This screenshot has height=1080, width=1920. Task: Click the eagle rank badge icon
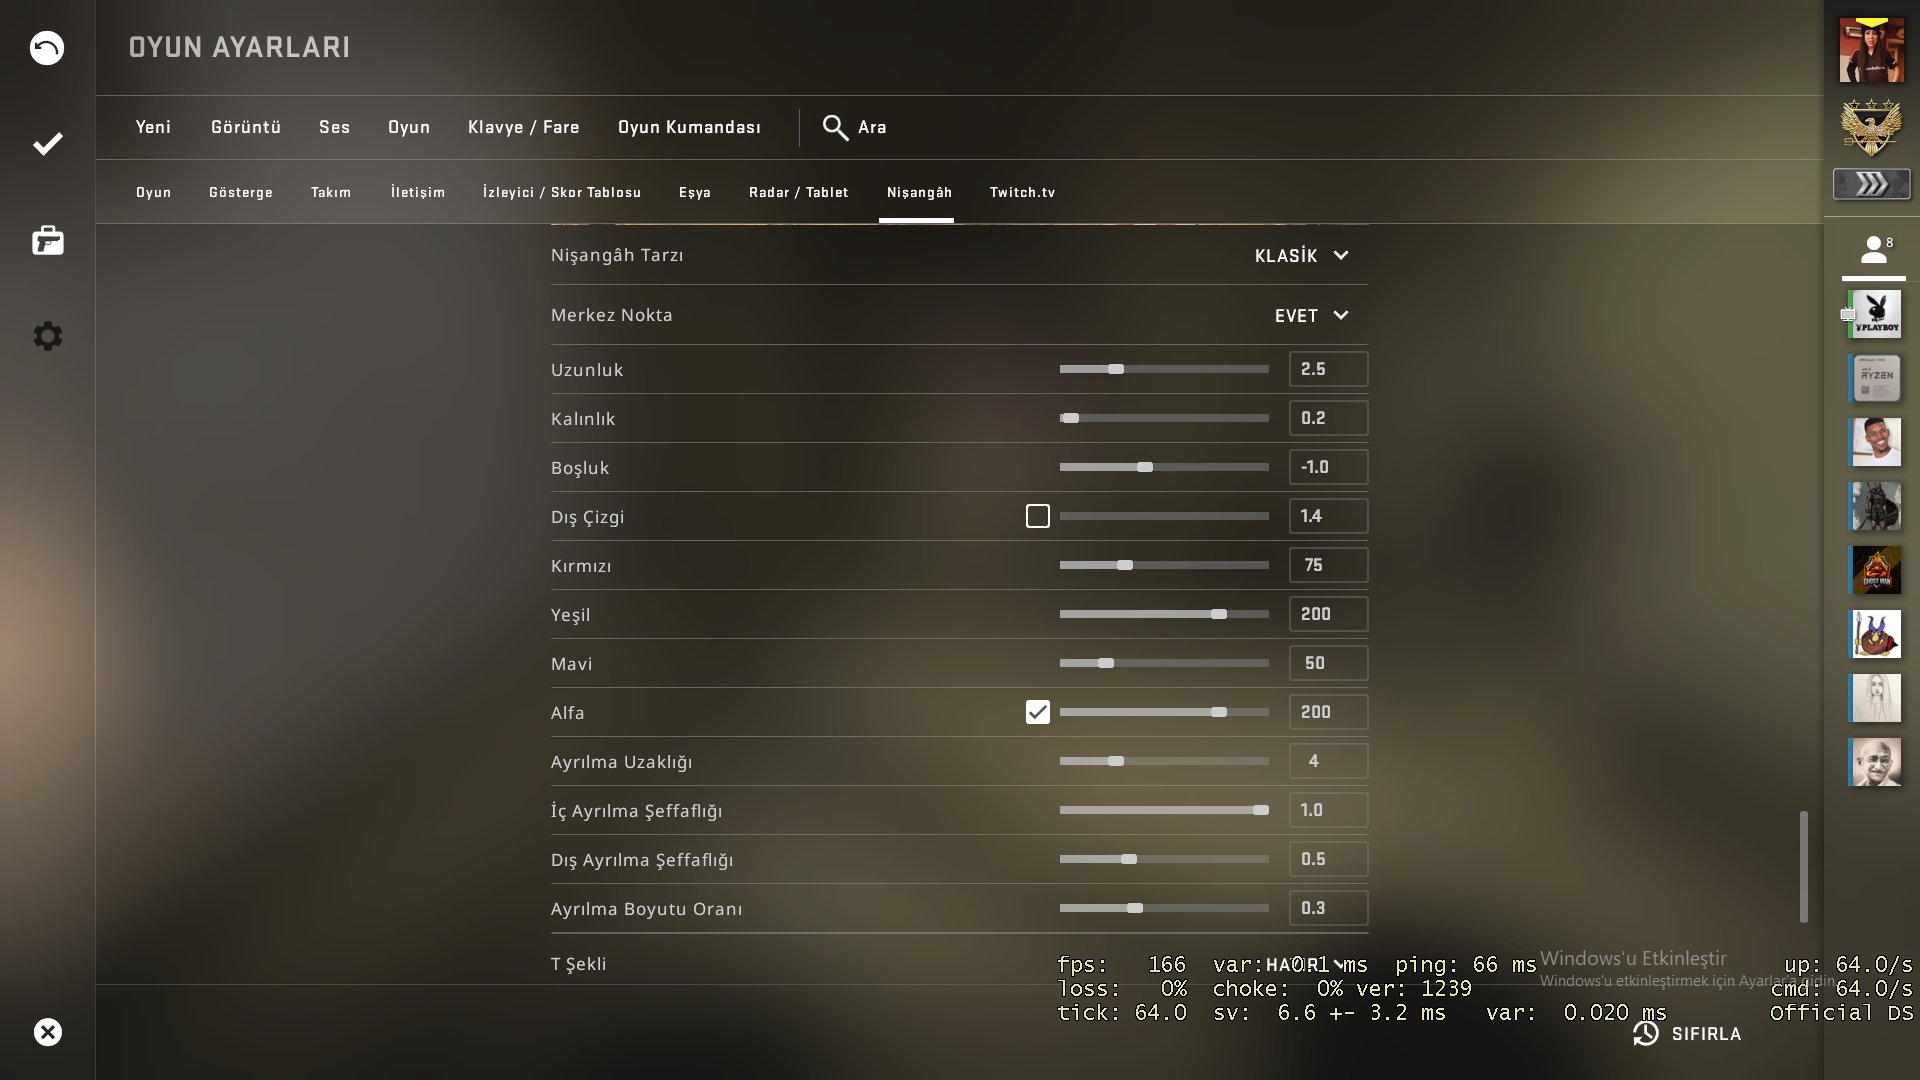pyautogui.click(x=1871, y=126)
